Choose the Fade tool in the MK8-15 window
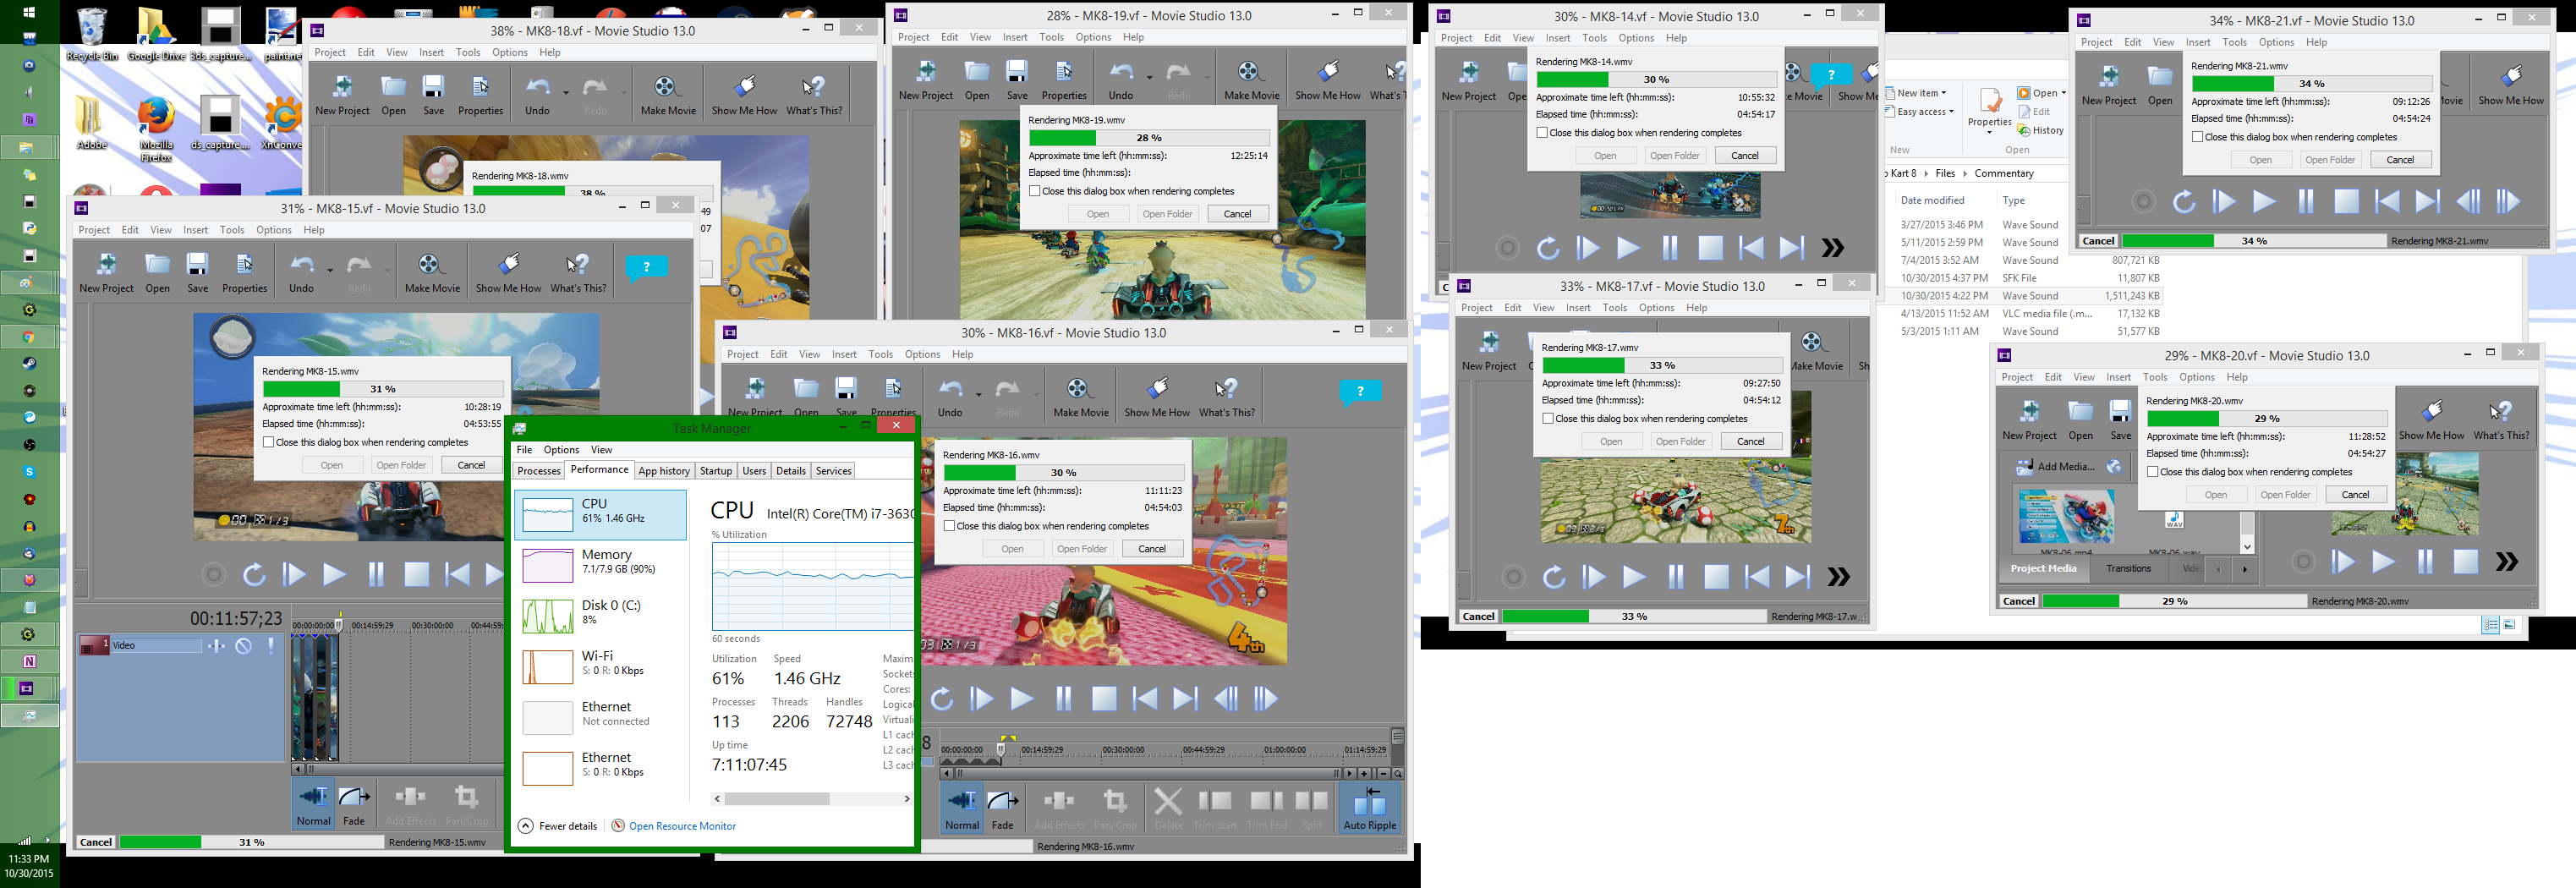This screenshot has width=2576, height=888. 354,804
